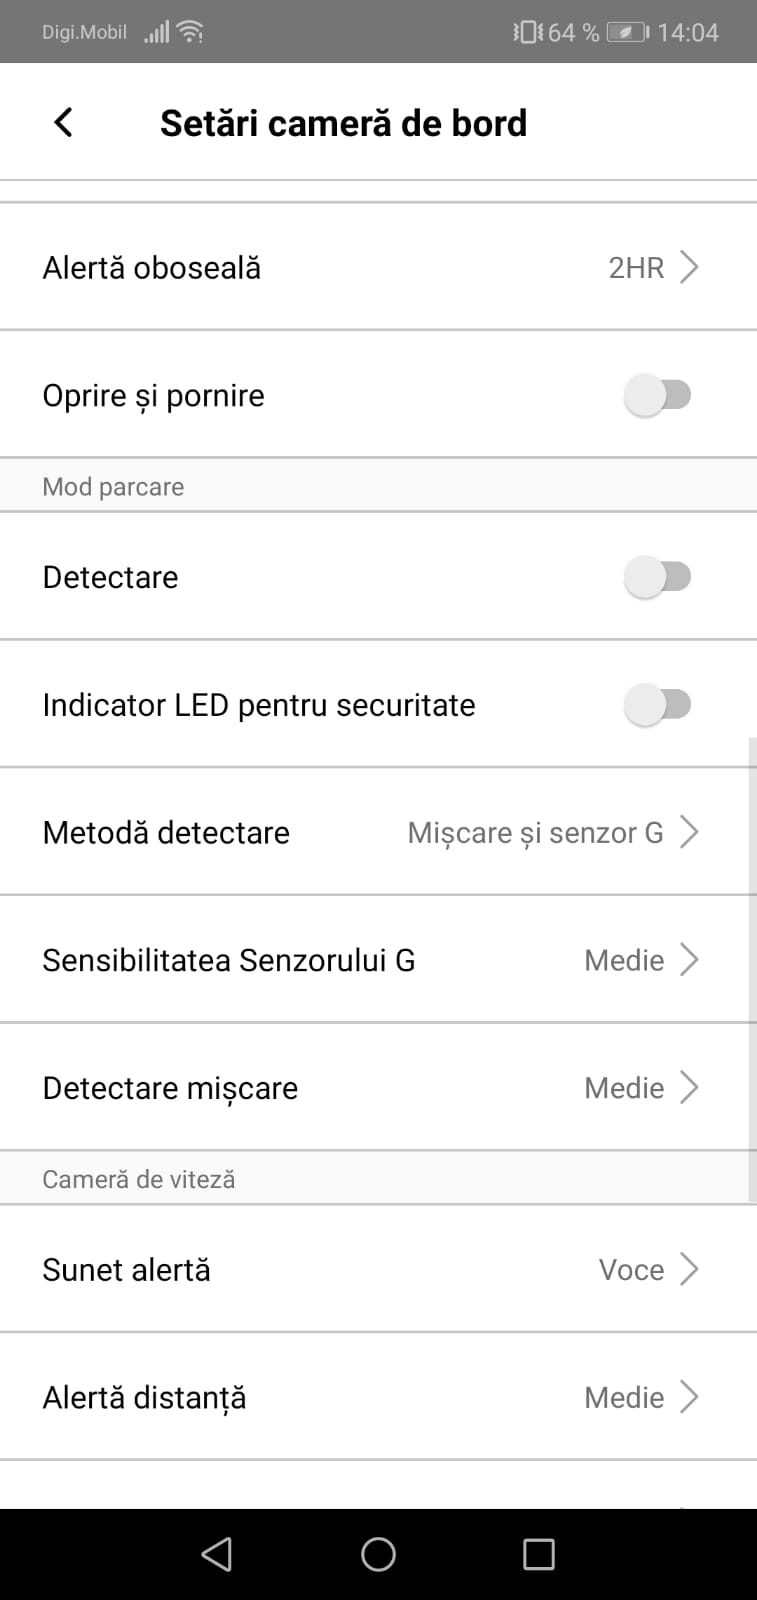Tap the battery icon in status bar
The width and height of the screenshot is (757, 1600).
pyautogui.click(x=627, y=33)
